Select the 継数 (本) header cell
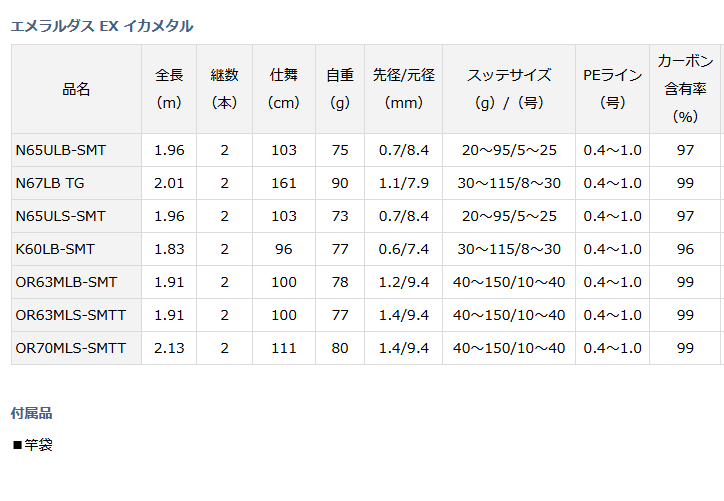Screen dimensions: 724x501 point(224,89)
